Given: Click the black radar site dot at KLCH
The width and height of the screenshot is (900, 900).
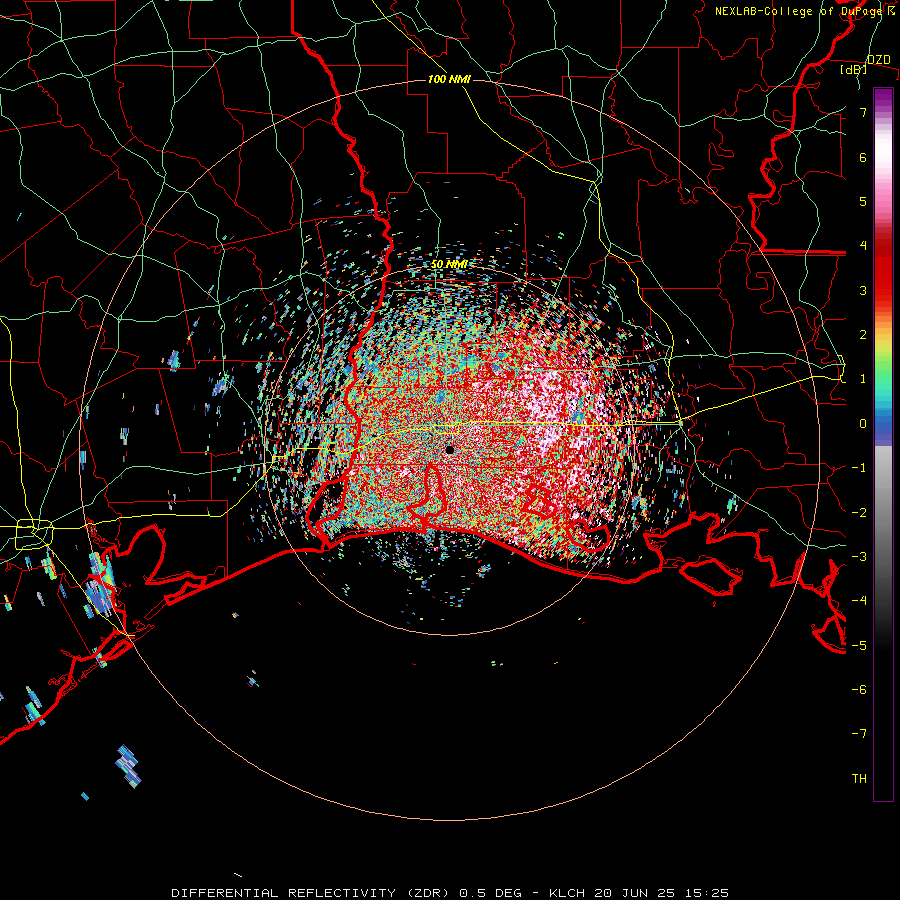Looking at the screenshot, I should point(449,449).
